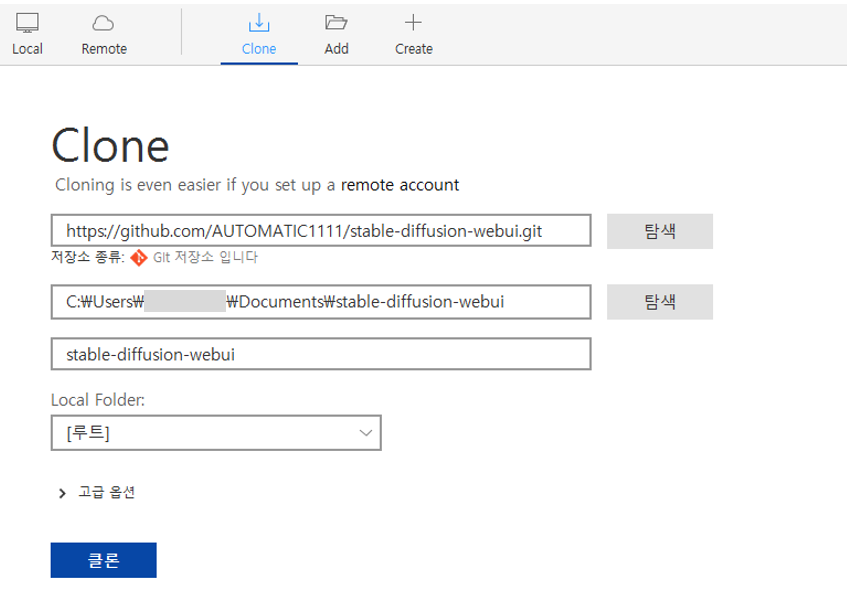Click the Add folder icon

[336, 22]
